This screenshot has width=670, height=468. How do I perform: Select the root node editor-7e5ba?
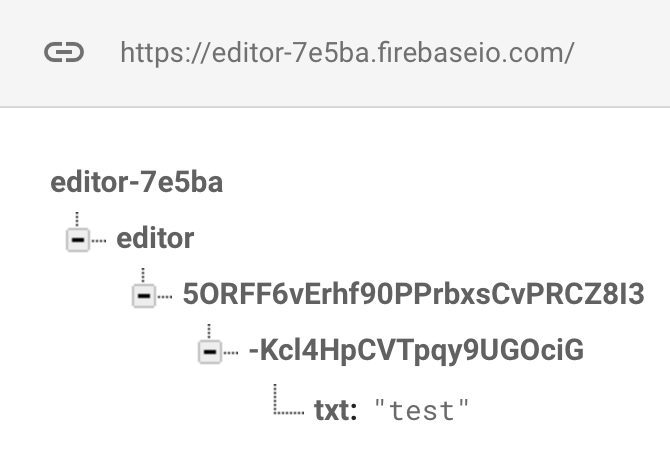(137, 182)
